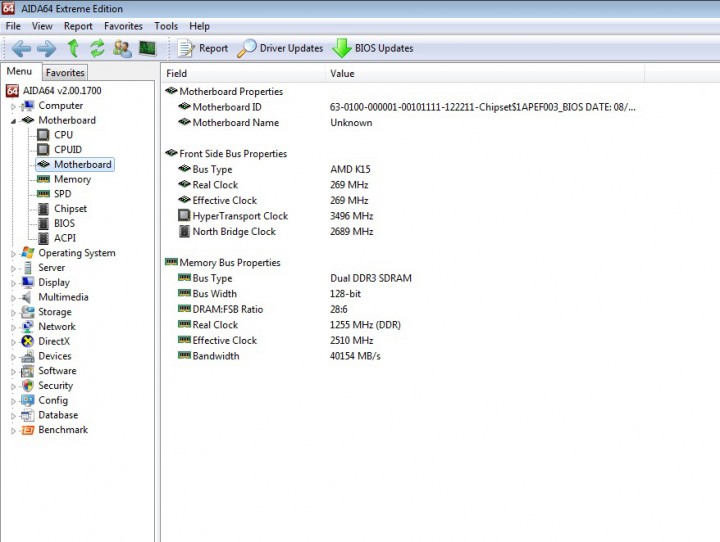Expand the Software tree node
The height and width of the screenshot is (542, 720).
13,371
